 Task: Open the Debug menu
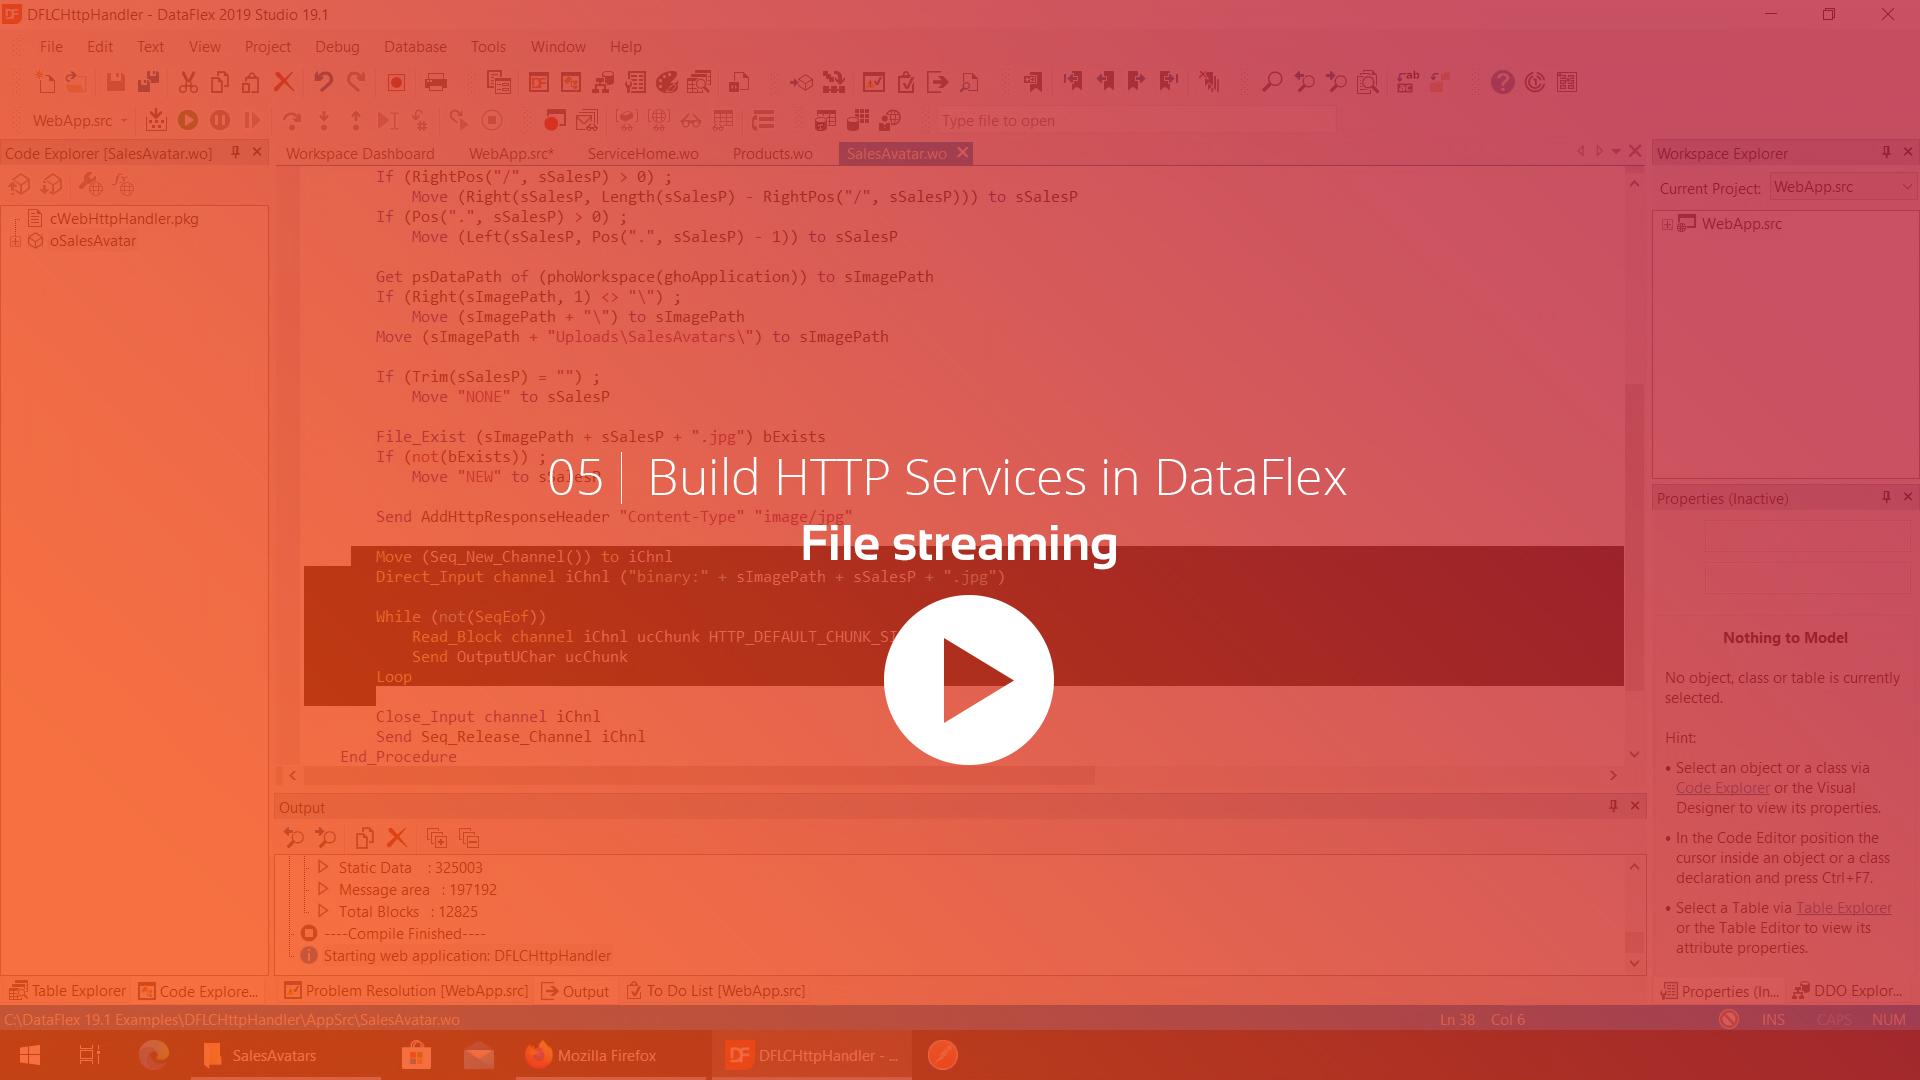click(337, 47)
